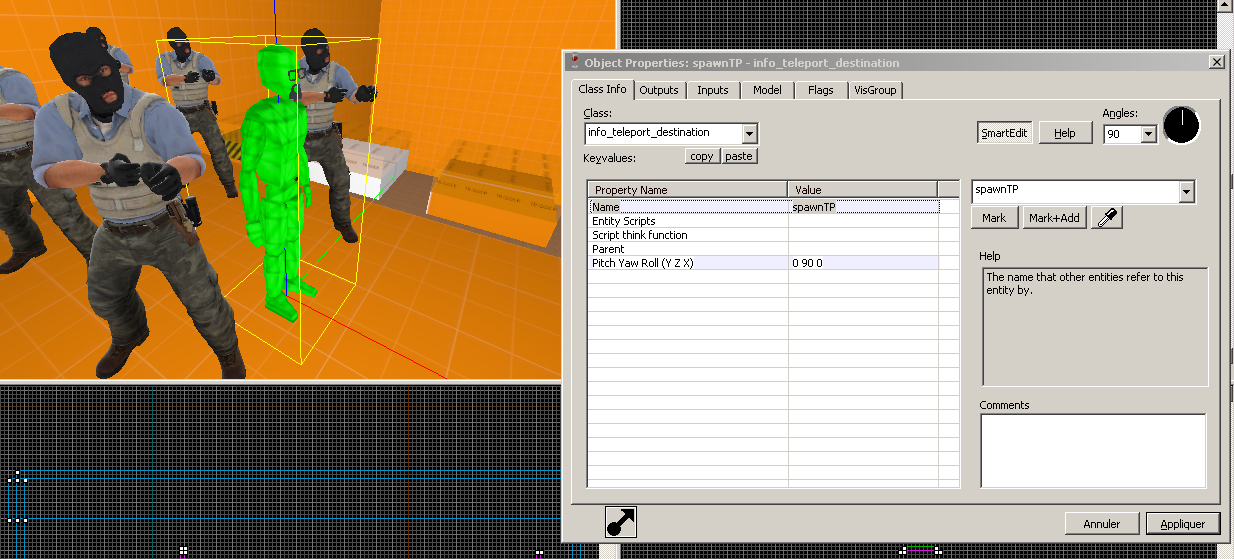The width and height of the screenshot is (1234, 559).
Task: Open the VisGroup tab
Action: point(875,90)
